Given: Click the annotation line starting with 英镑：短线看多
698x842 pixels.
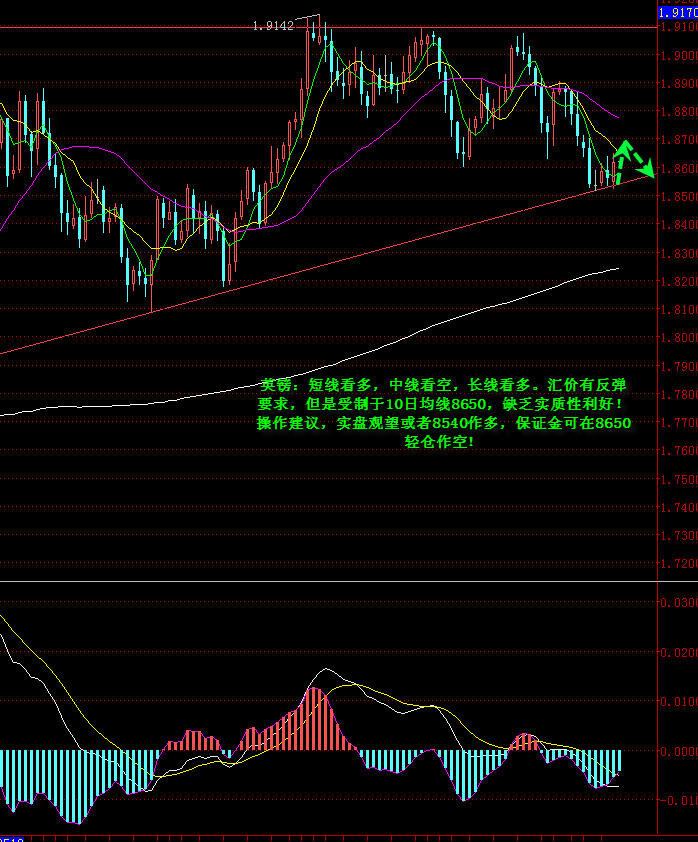Looking at the screenshot, I should [443, 385].
